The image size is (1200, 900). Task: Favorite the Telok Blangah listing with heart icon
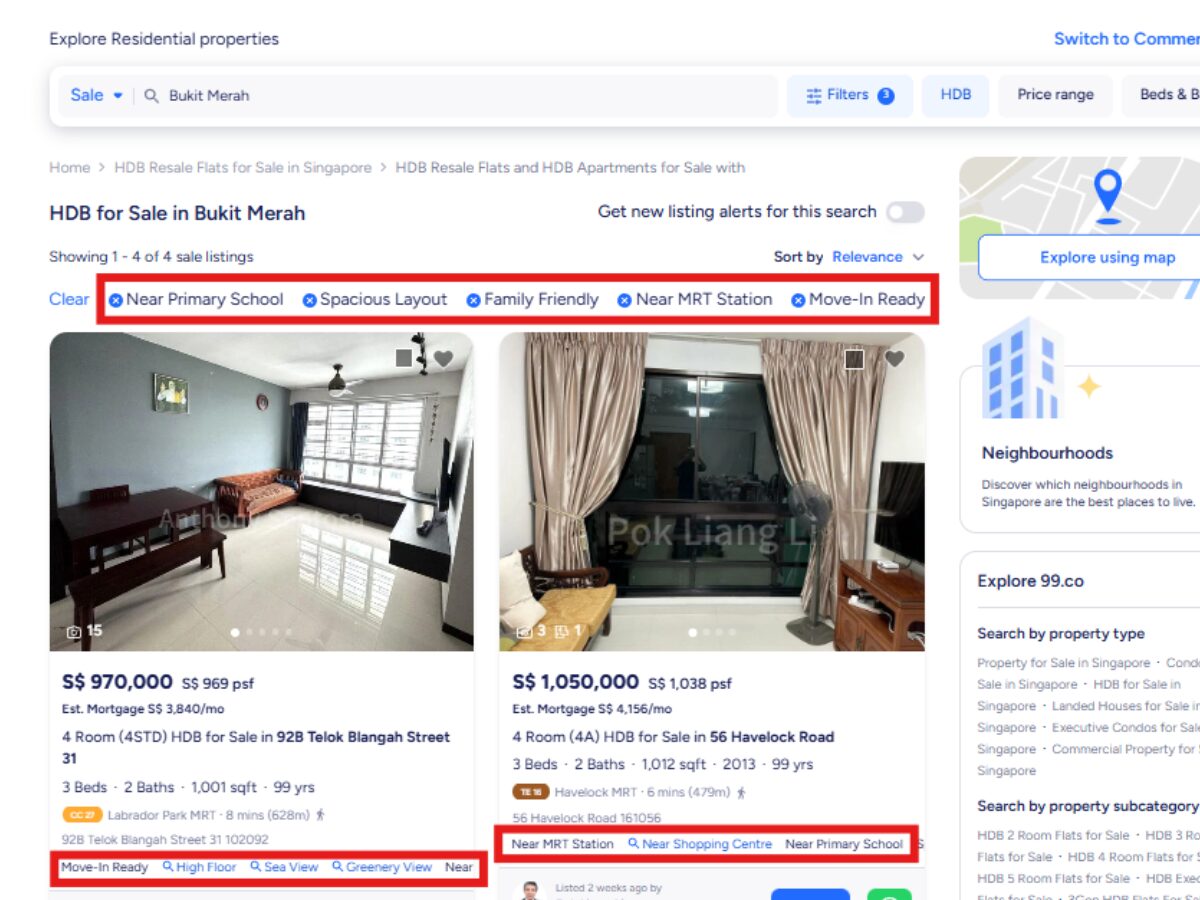(443, 358)
